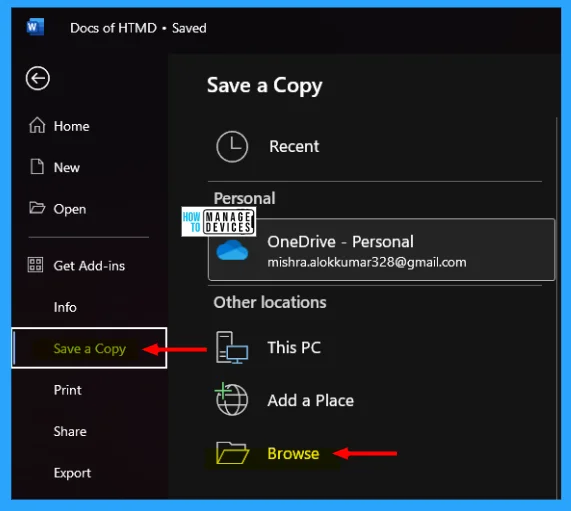The width and height of the screenshot is (571, 511).
Task: Click the Get Add-ins grid icon
Action: coord(35,265)
